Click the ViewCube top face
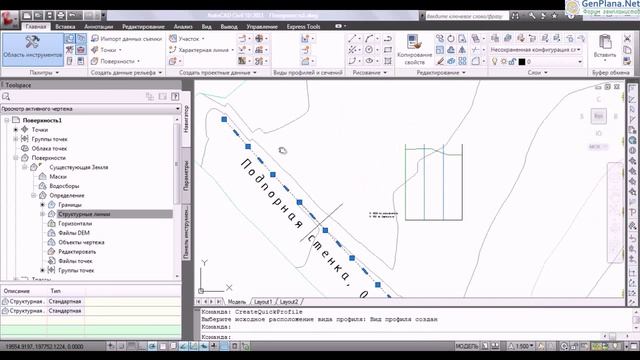 point(598,116)
